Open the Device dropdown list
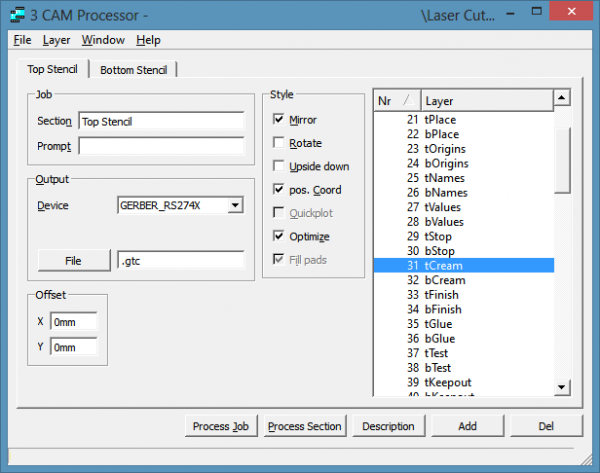This screenshot has width=600, height=473. tap(235, 205)
